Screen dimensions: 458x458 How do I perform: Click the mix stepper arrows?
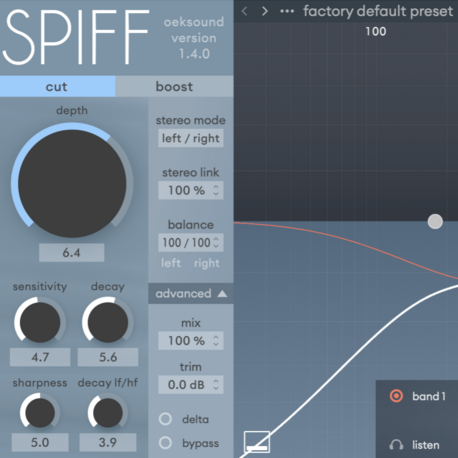[x=216, y=341]
